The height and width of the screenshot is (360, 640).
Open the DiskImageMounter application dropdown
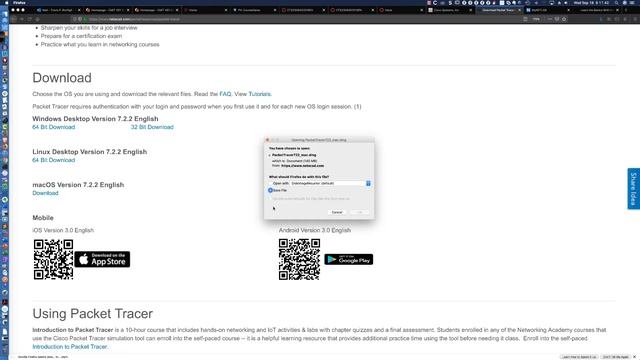pyautogui.click(x=330, y=183)
